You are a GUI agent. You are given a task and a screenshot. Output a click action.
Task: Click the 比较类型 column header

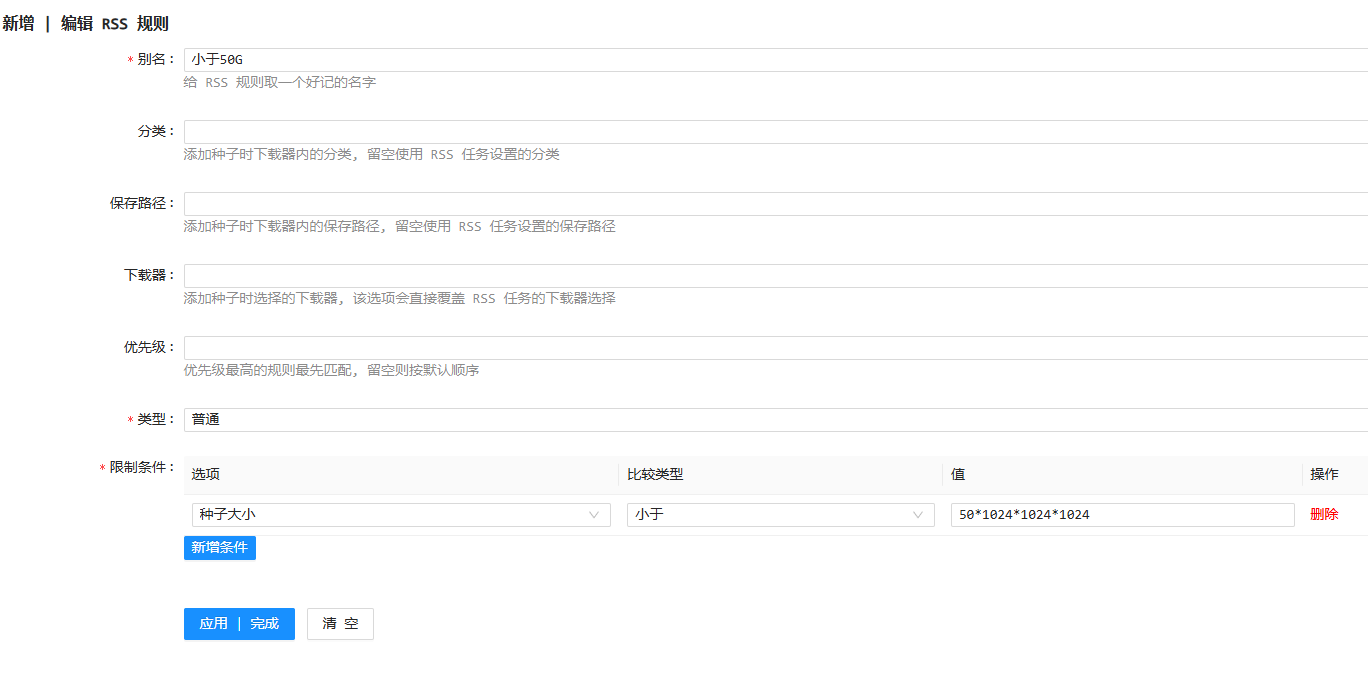point(655,475)
